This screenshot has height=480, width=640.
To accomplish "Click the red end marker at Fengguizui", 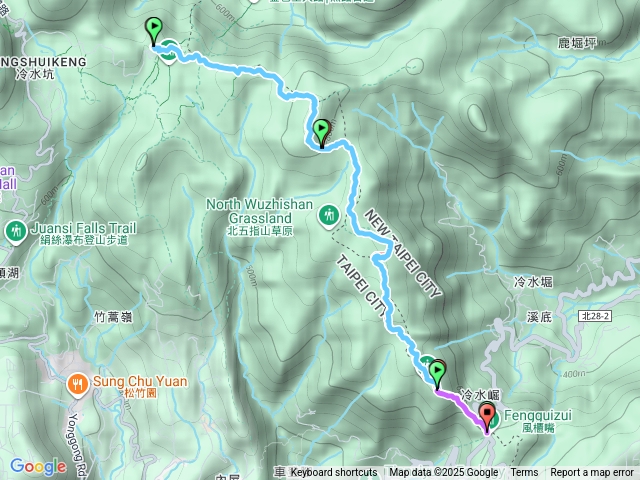I will pos(487,417).
